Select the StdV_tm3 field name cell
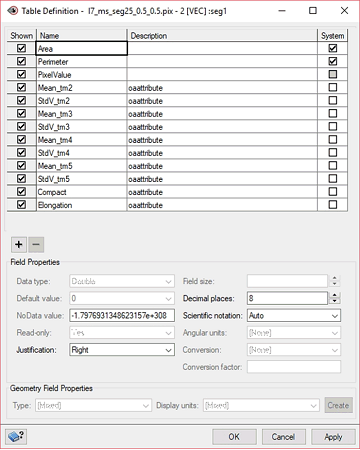Viewport: 360px width, 450px height. 82,126
